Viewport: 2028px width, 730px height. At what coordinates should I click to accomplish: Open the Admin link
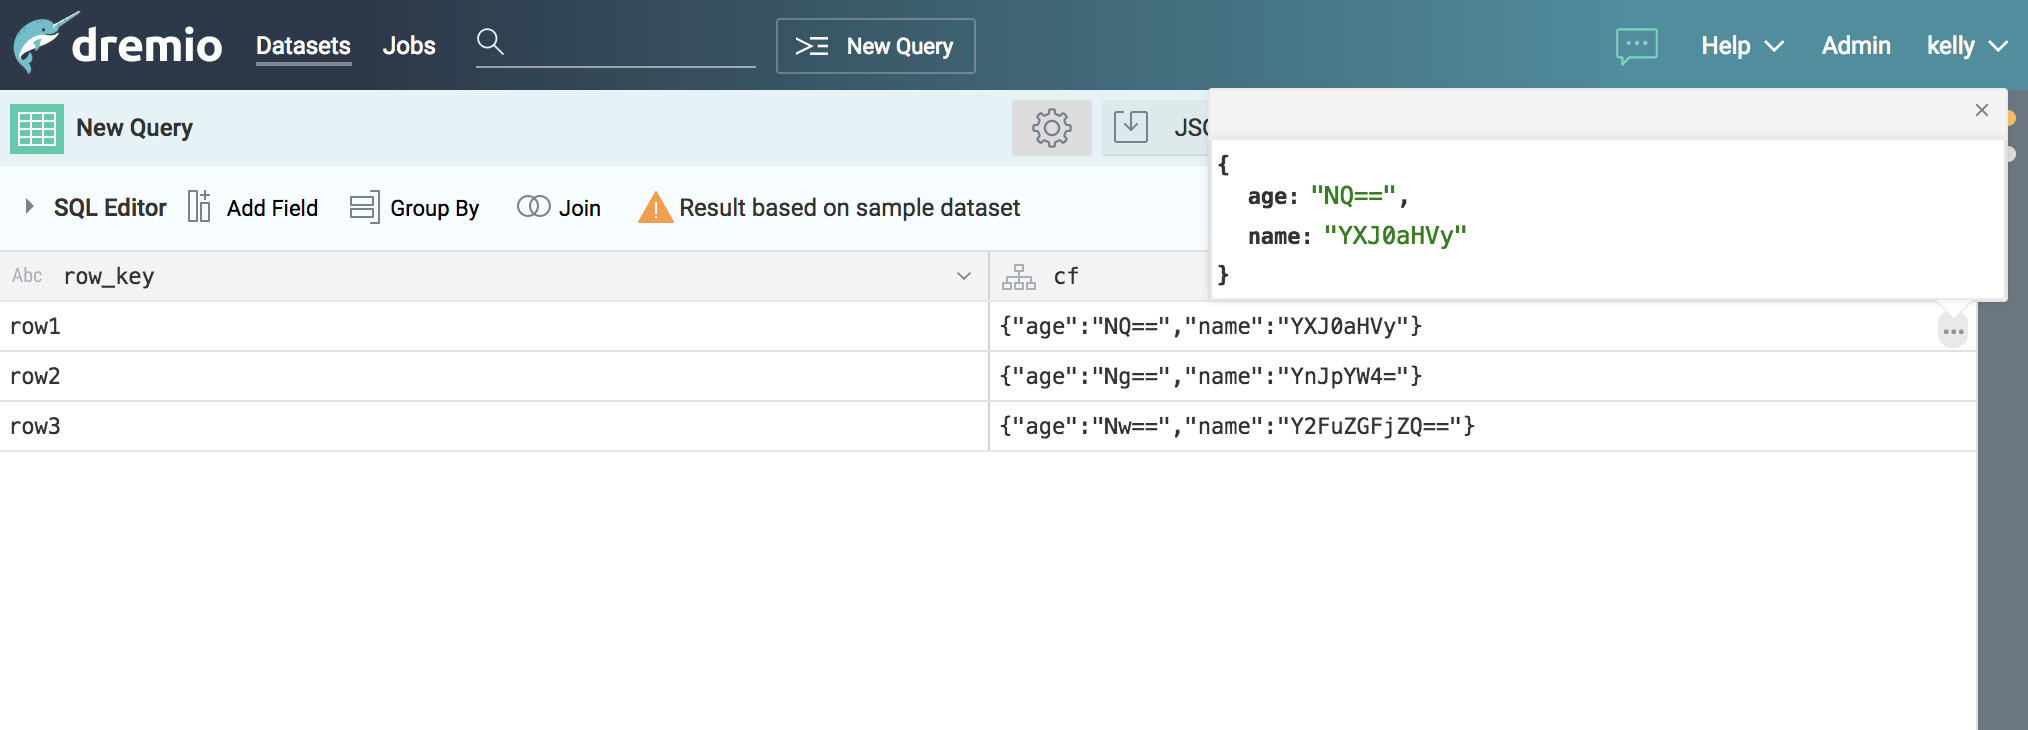click(x=1855, y=46)
